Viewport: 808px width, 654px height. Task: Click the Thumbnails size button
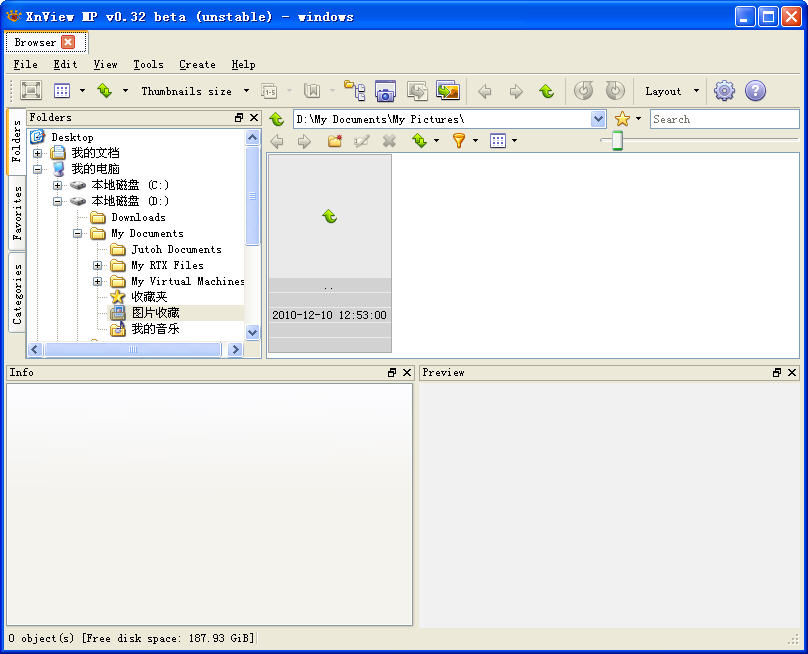coord(186,91)
